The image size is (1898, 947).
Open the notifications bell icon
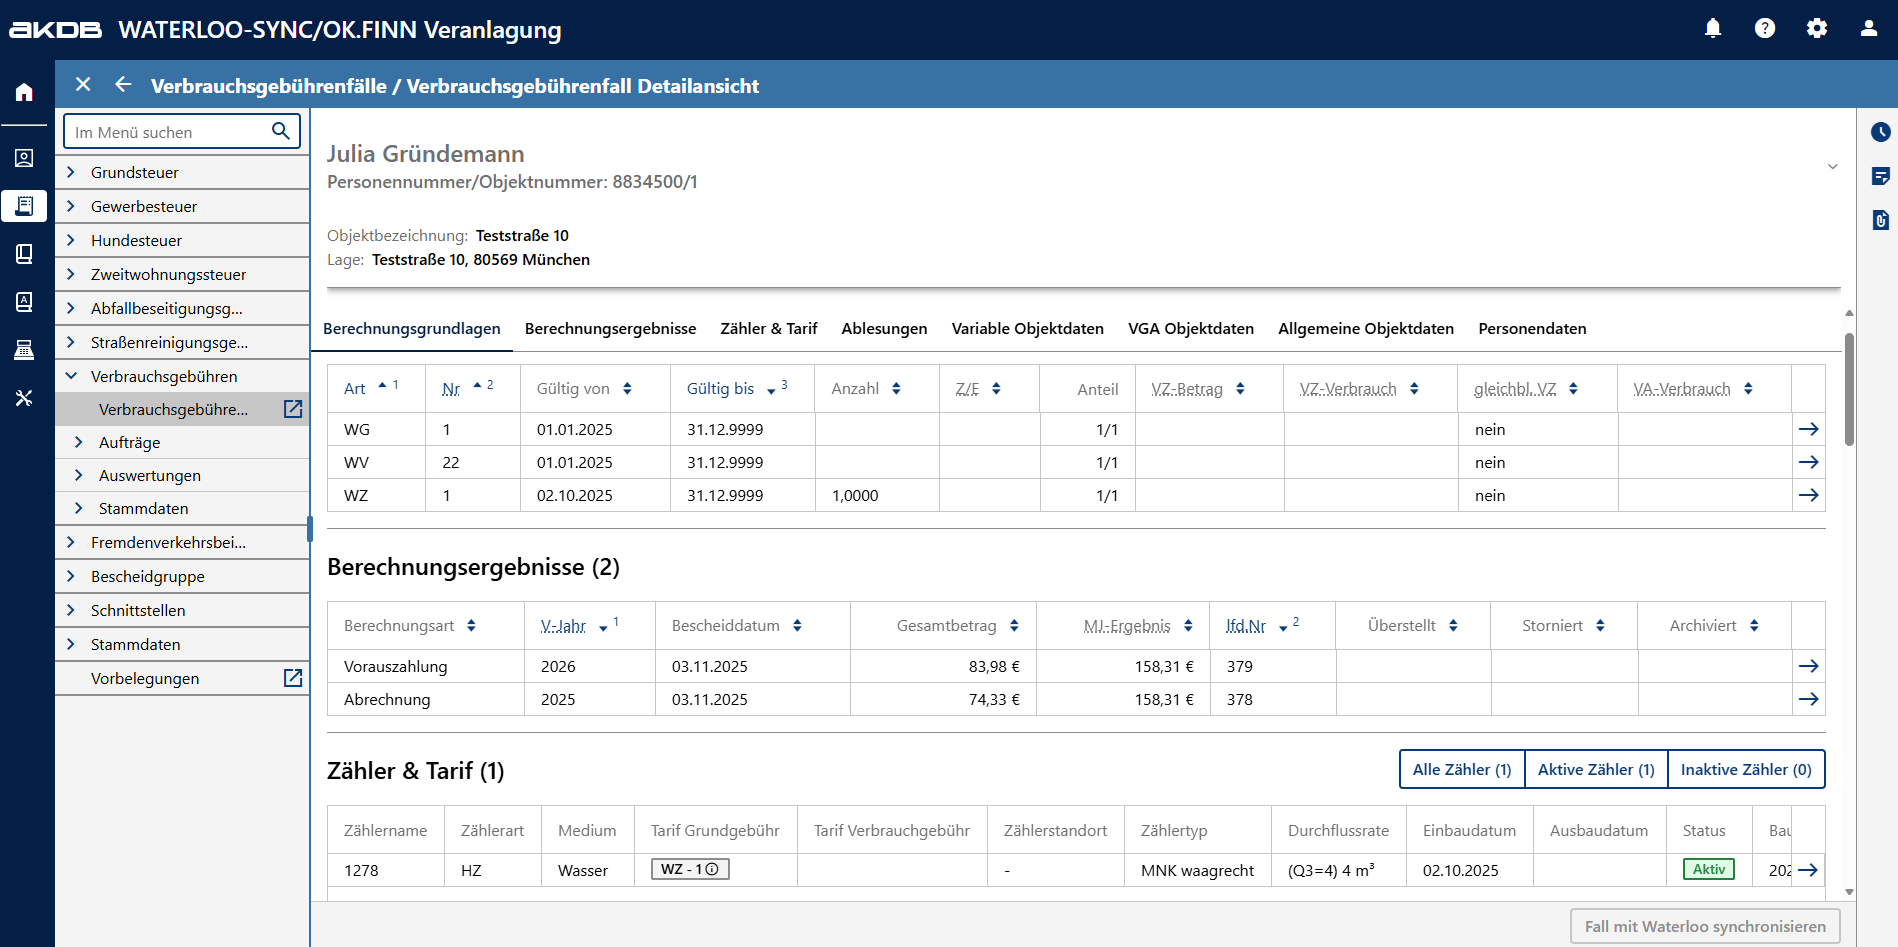click(x=1713, y=29)
